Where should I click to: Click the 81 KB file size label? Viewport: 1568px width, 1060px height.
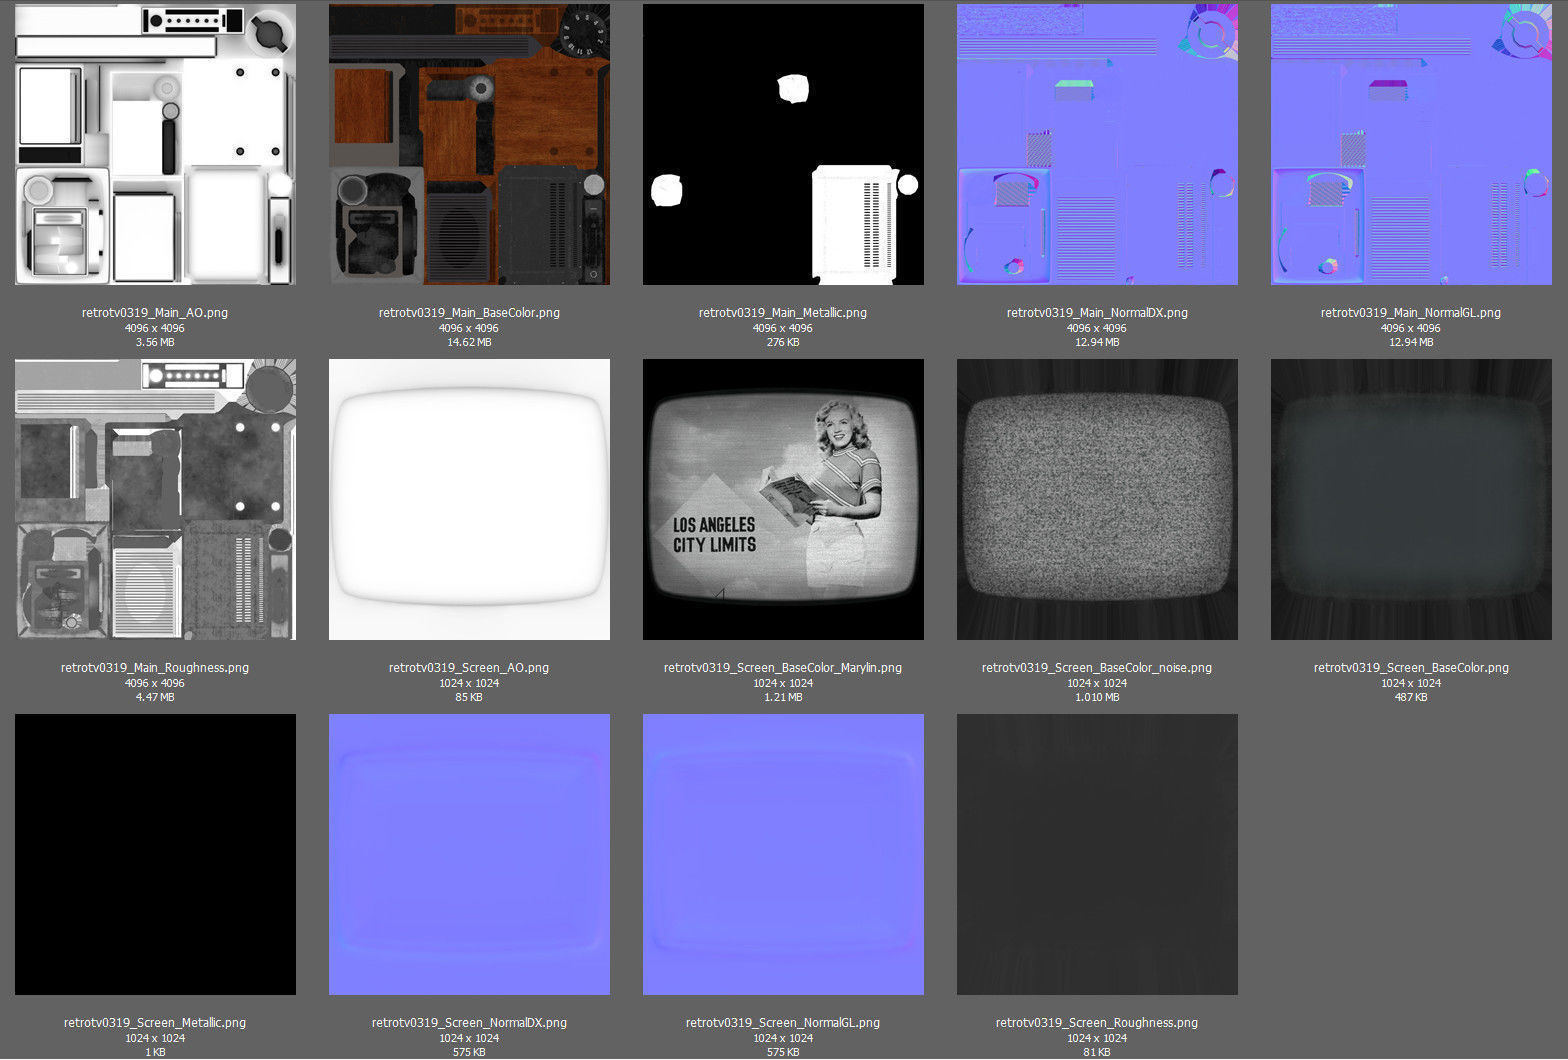pyautogui.click(x=1097, y=1052)
